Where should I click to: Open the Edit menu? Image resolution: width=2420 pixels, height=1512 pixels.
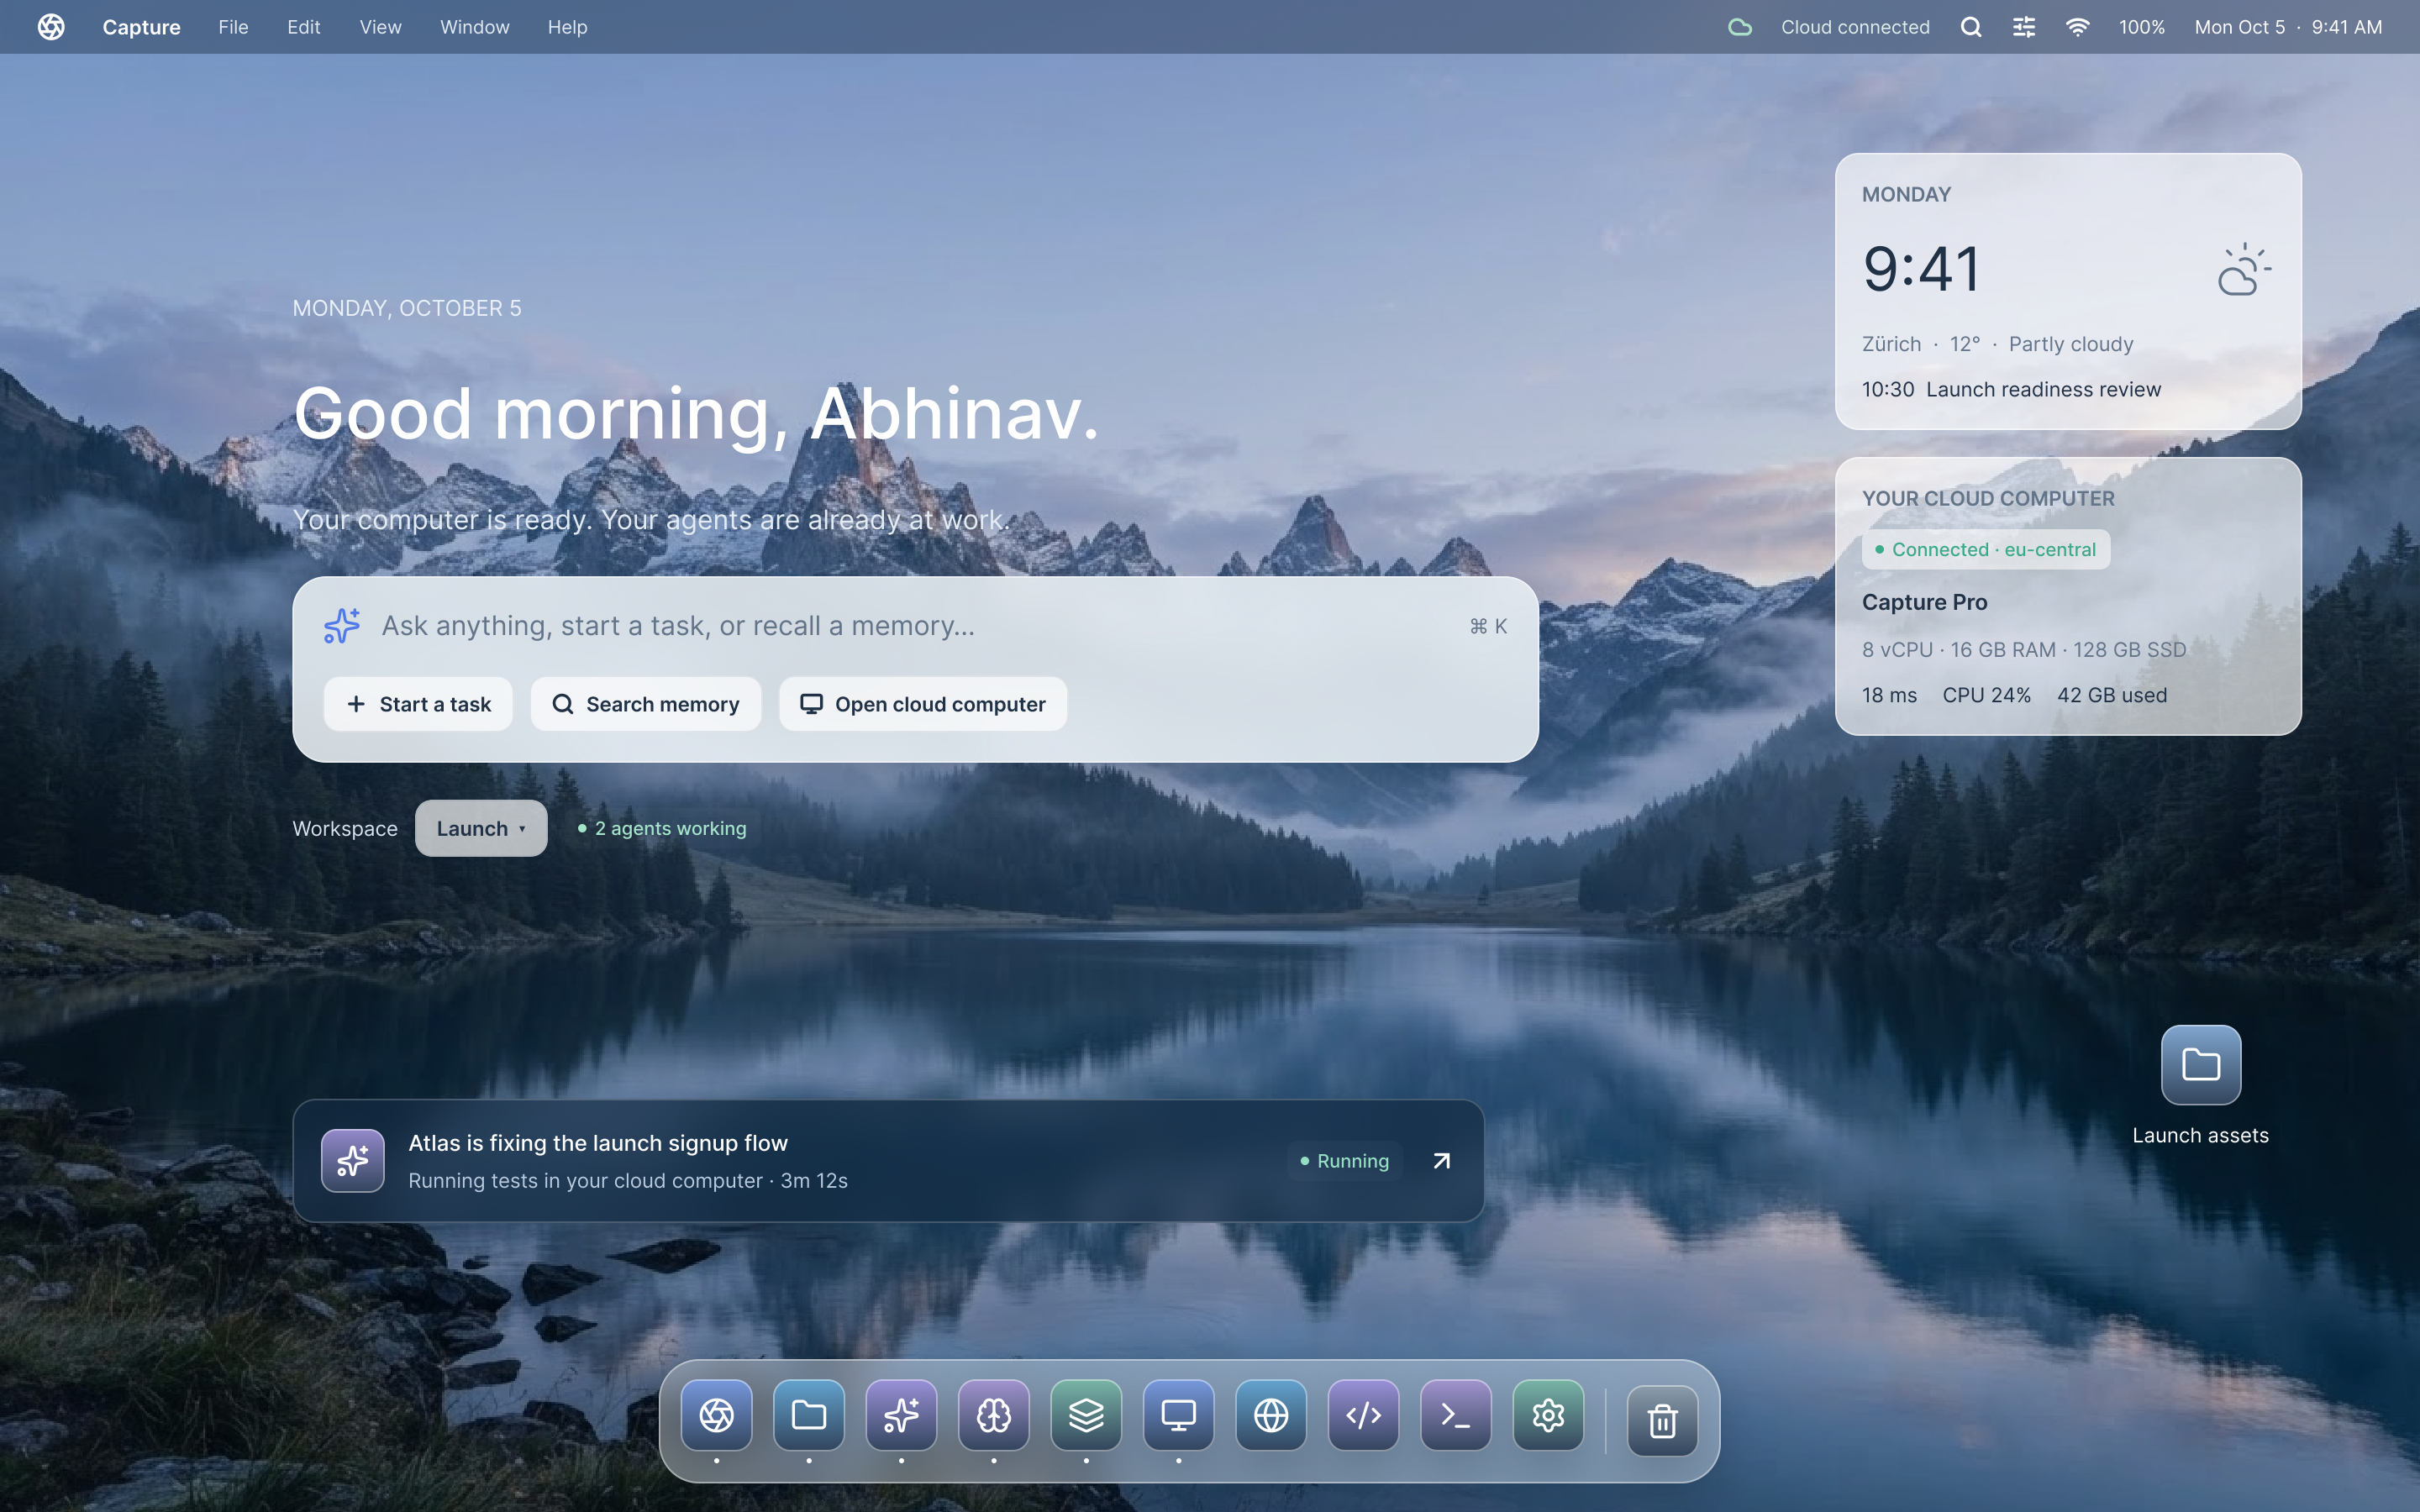303,27
